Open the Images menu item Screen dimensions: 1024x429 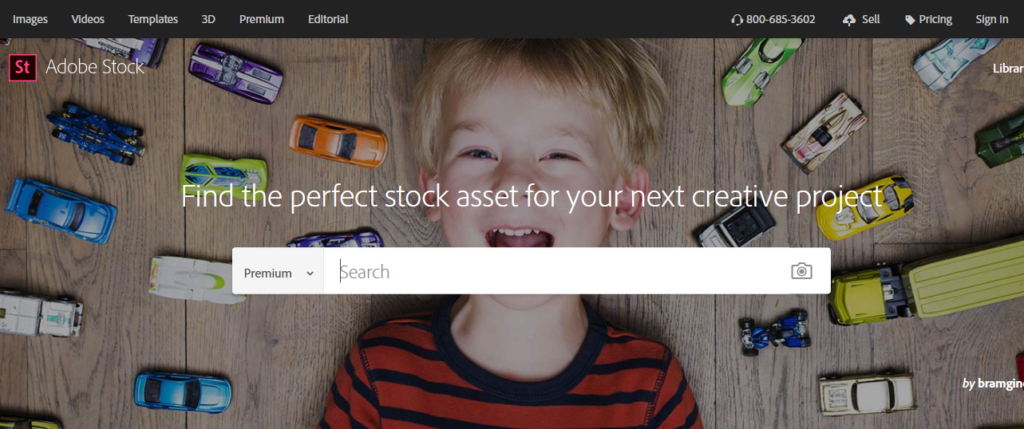tap(30, 19)
